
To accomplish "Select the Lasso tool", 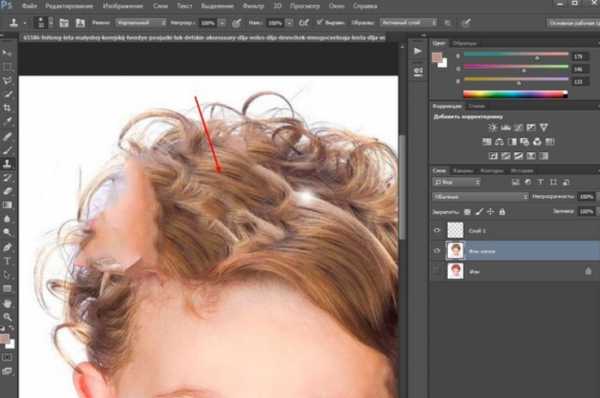I will tap(7, 80).
